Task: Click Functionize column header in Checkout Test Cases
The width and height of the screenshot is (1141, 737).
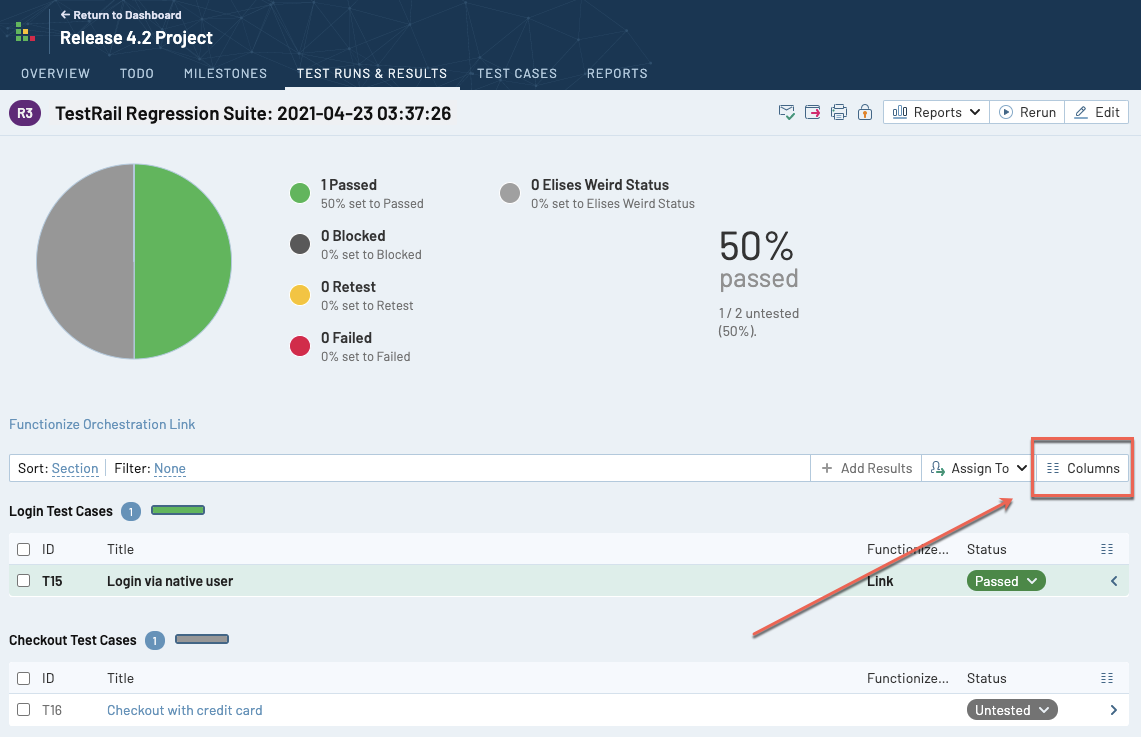Action: click(x=907, y=678)
